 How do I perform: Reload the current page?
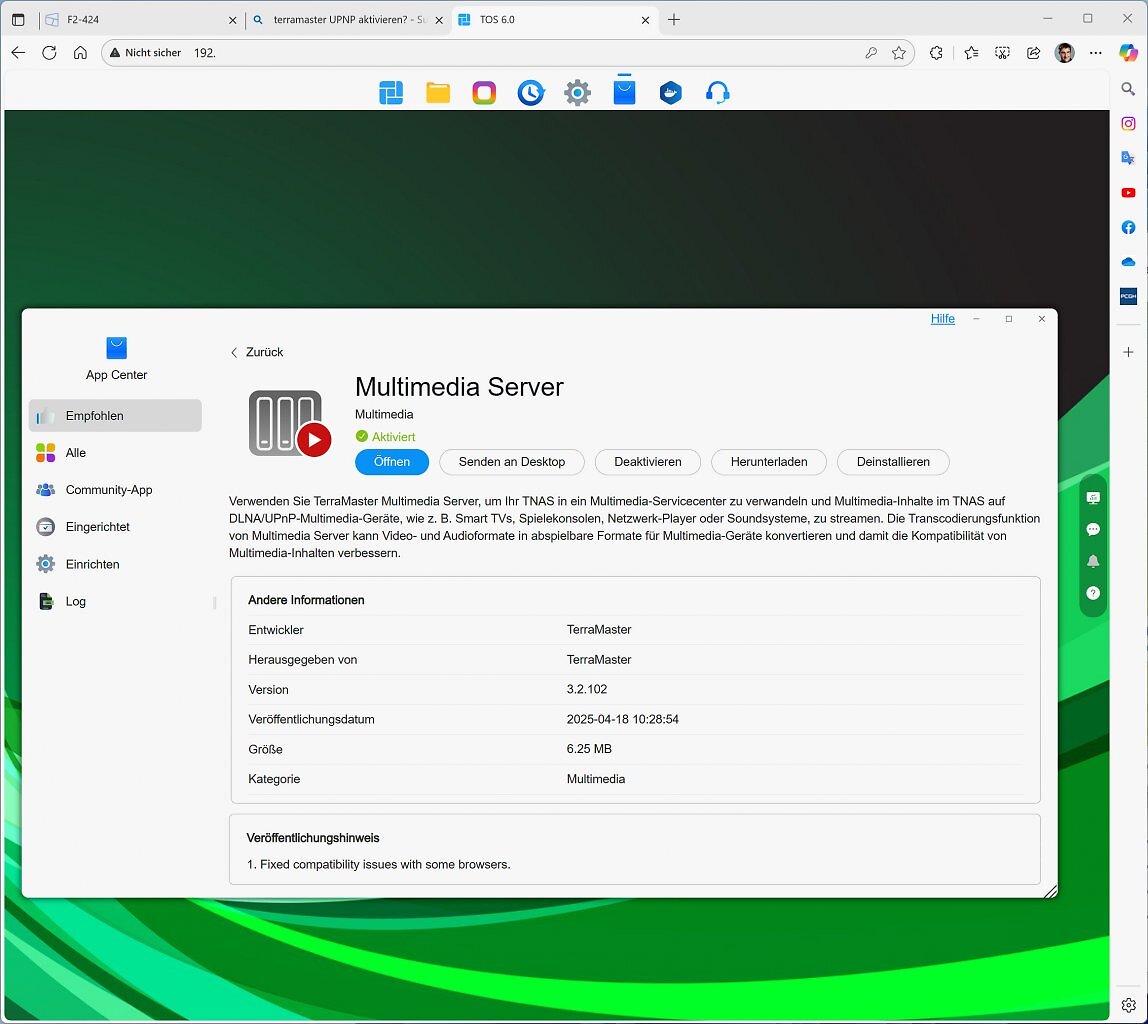(49, 53)
